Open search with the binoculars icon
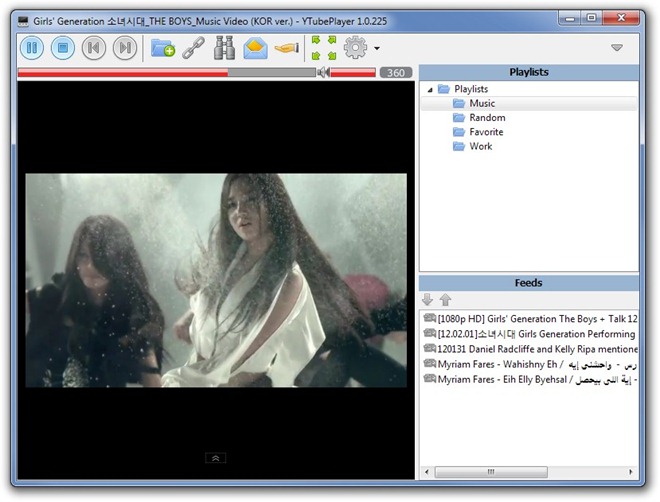Screen dimensions: 660x502 (x=224, y=48)
